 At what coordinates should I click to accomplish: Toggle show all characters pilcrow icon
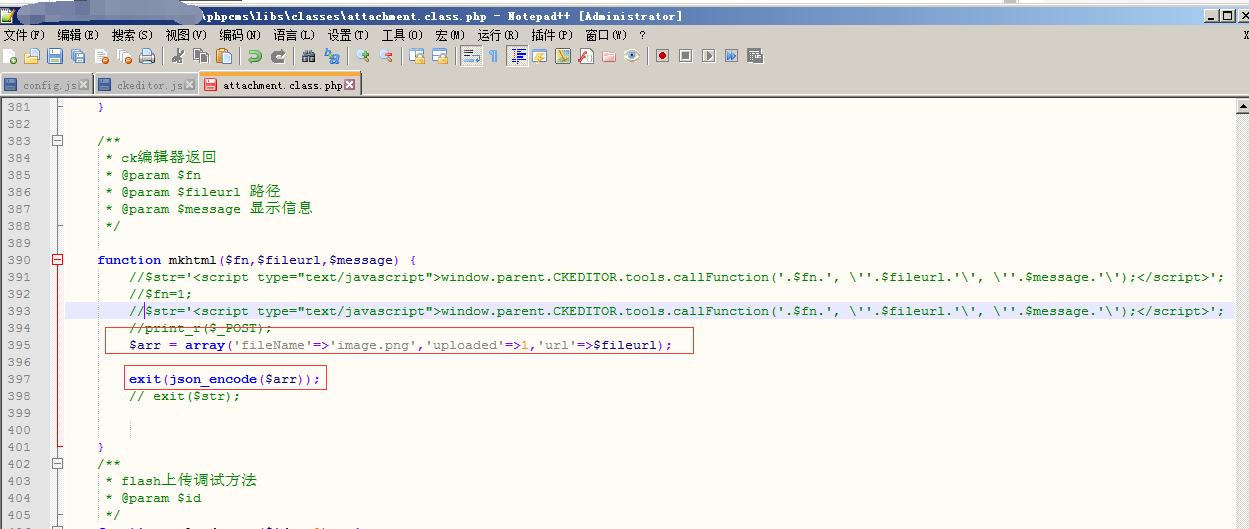[493, 56]
